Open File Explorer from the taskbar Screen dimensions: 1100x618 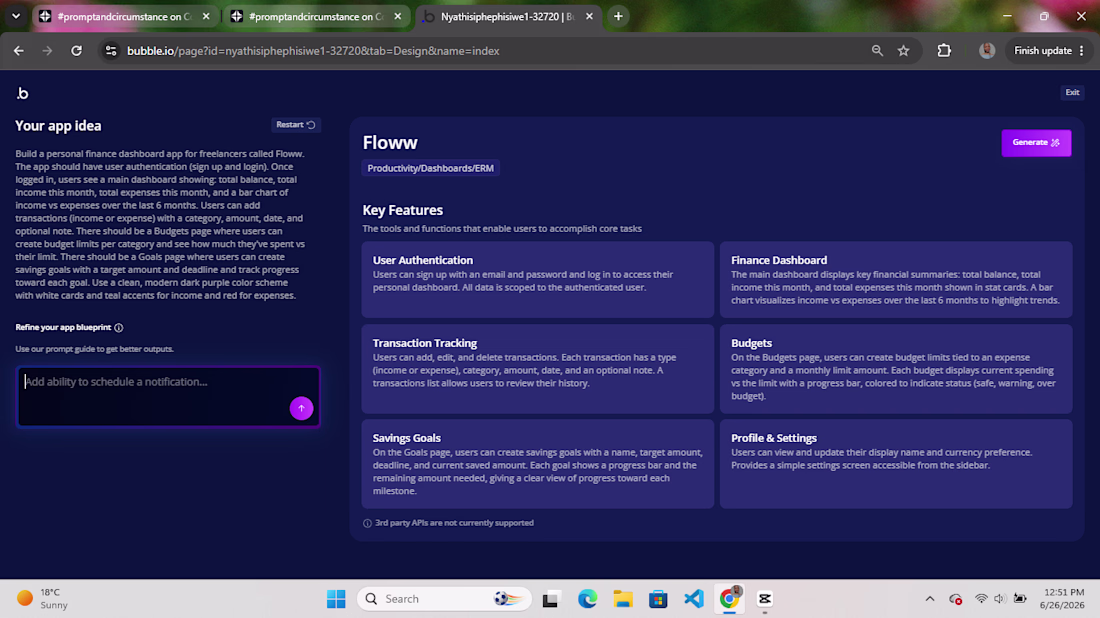(623, 599)
